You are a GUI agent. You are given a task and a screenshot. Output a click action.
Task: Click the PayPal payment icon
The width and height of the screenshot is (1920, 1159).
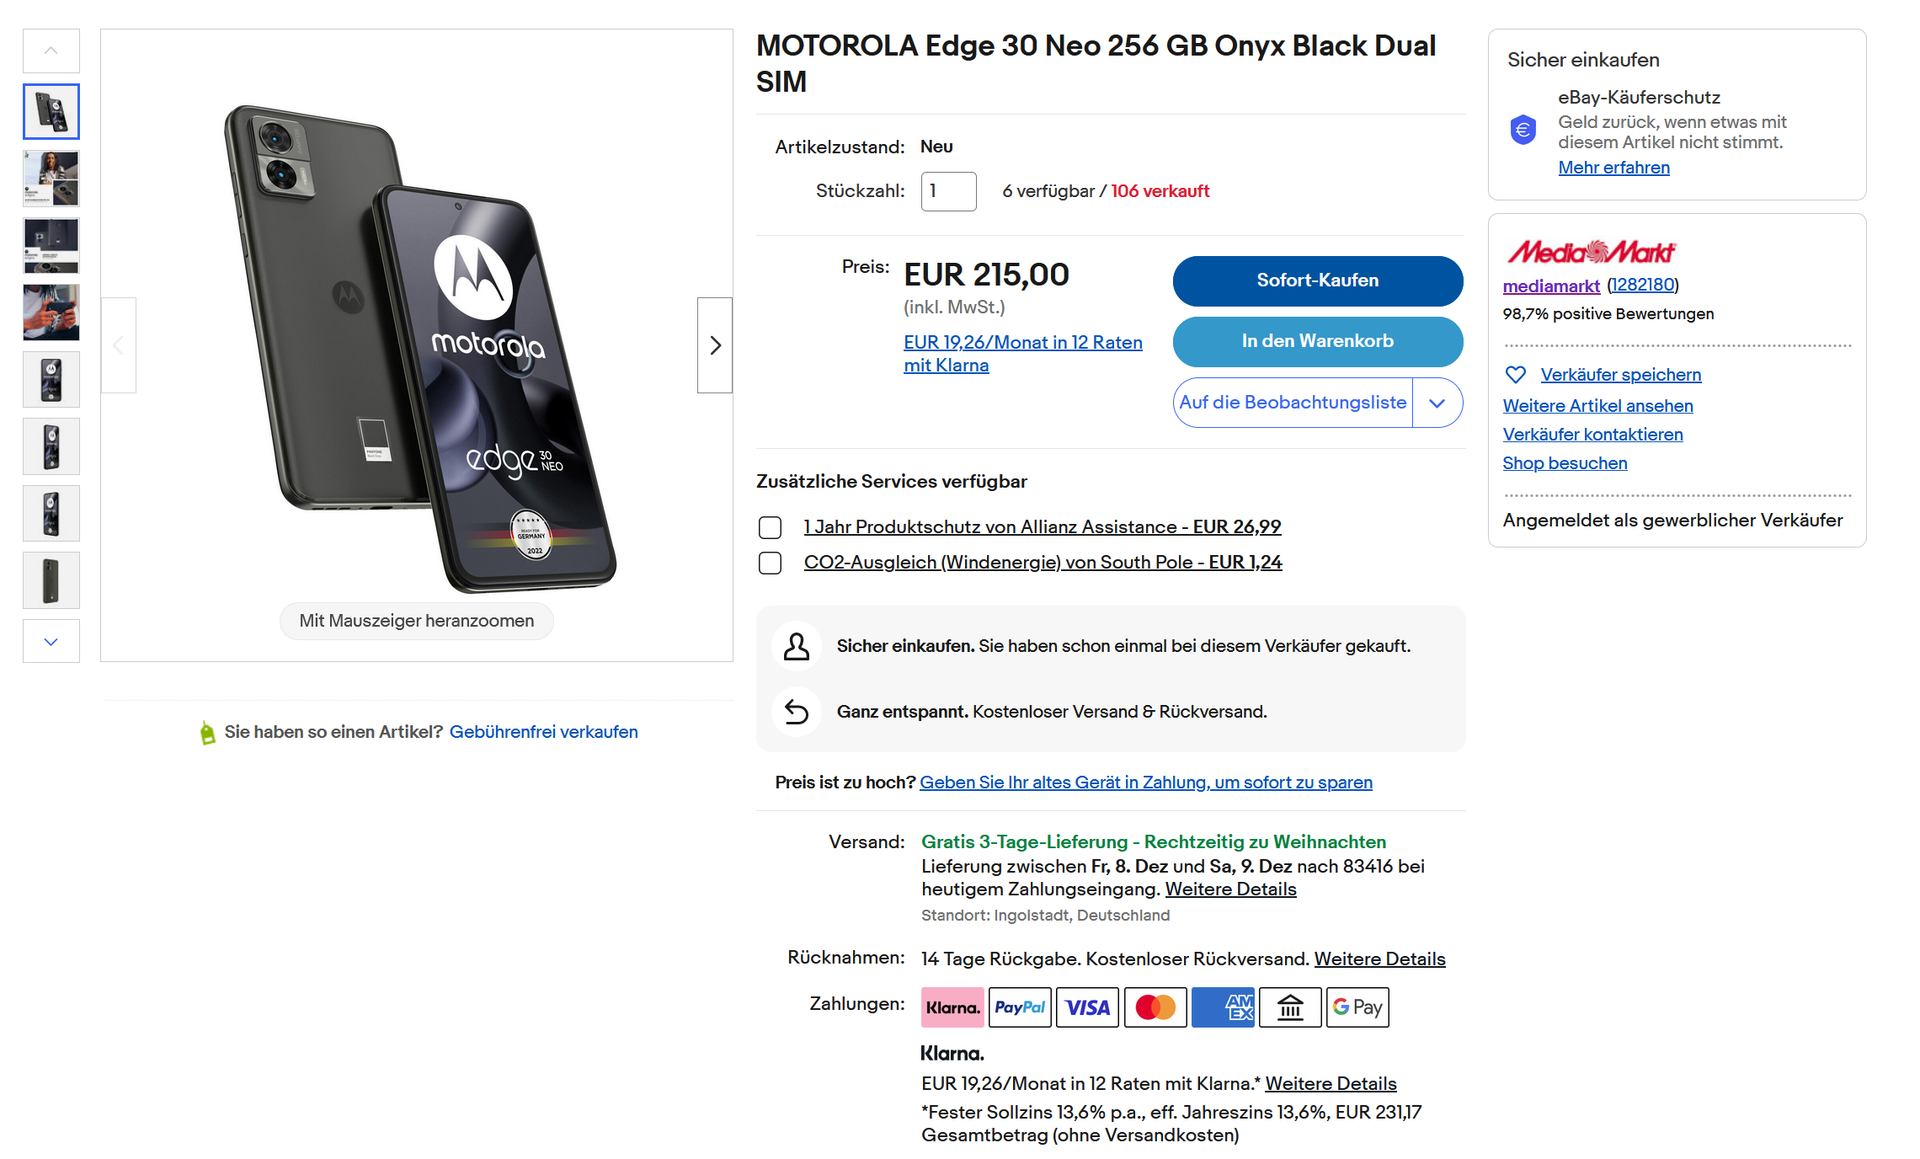[x=1019, y=1008]
